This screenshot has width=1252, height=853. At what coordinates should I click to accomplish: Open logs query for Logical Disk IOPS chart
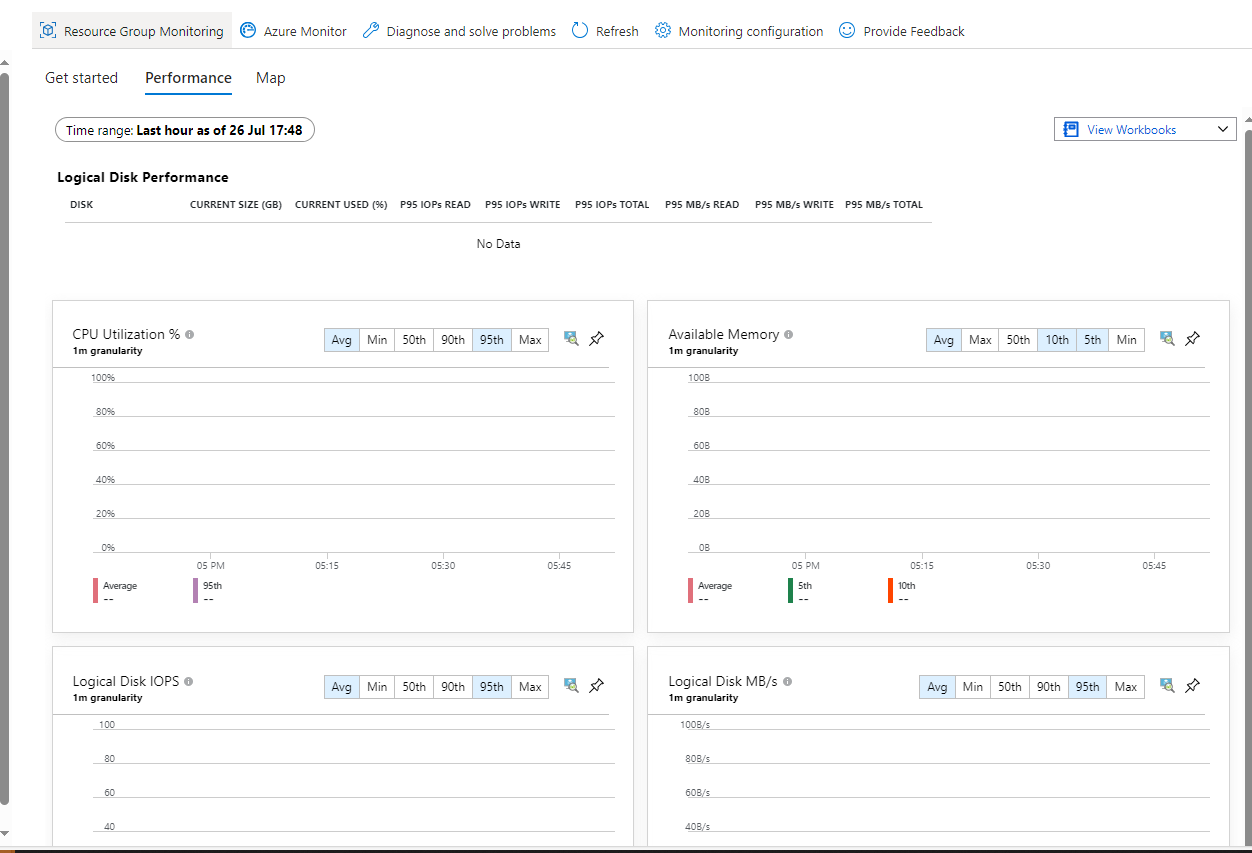(571, 686)
